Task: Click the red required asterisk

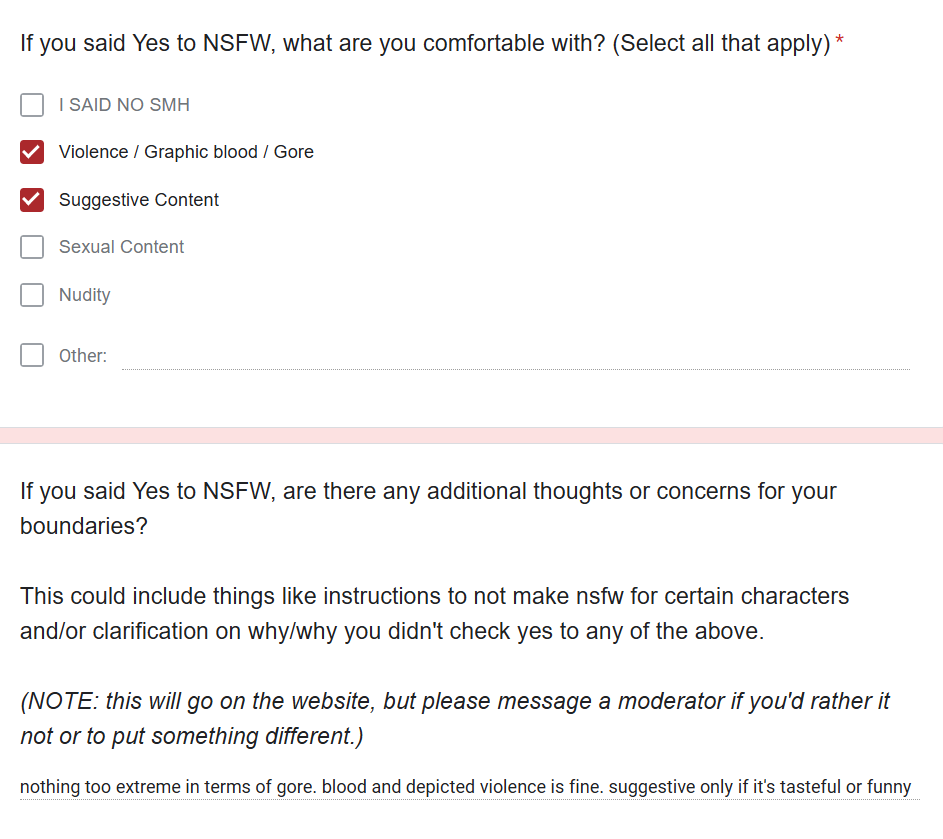Action: tap(840, 43)
